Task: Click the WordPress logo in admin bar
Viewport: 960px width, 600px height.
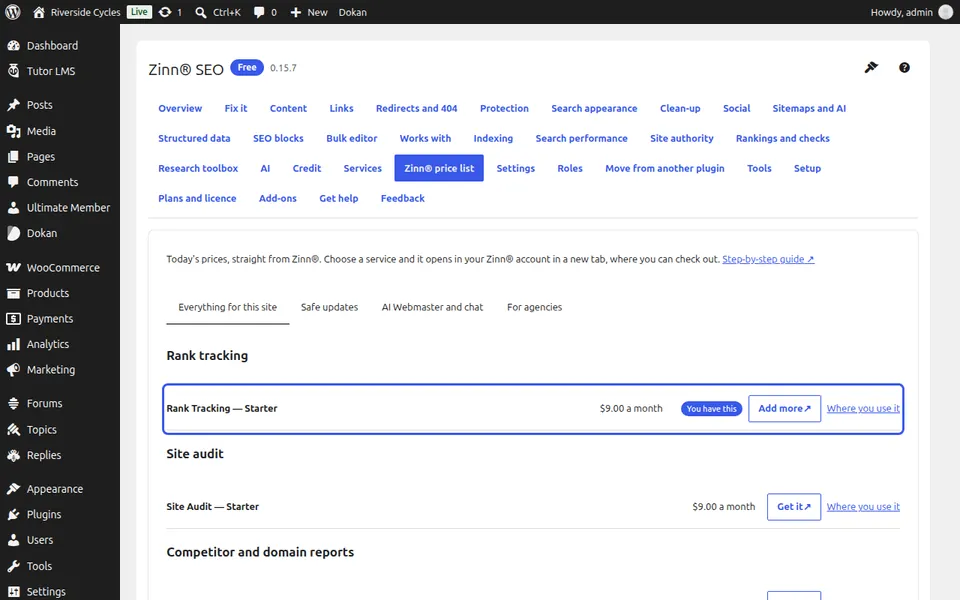Action: click(x=13, y=12)
